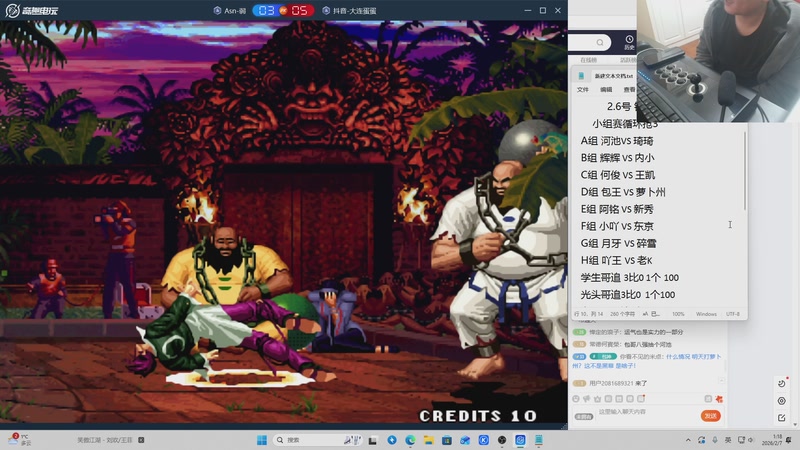
Task: Open the 文件 menu in Notepad
Action: [x=583, y=90]
